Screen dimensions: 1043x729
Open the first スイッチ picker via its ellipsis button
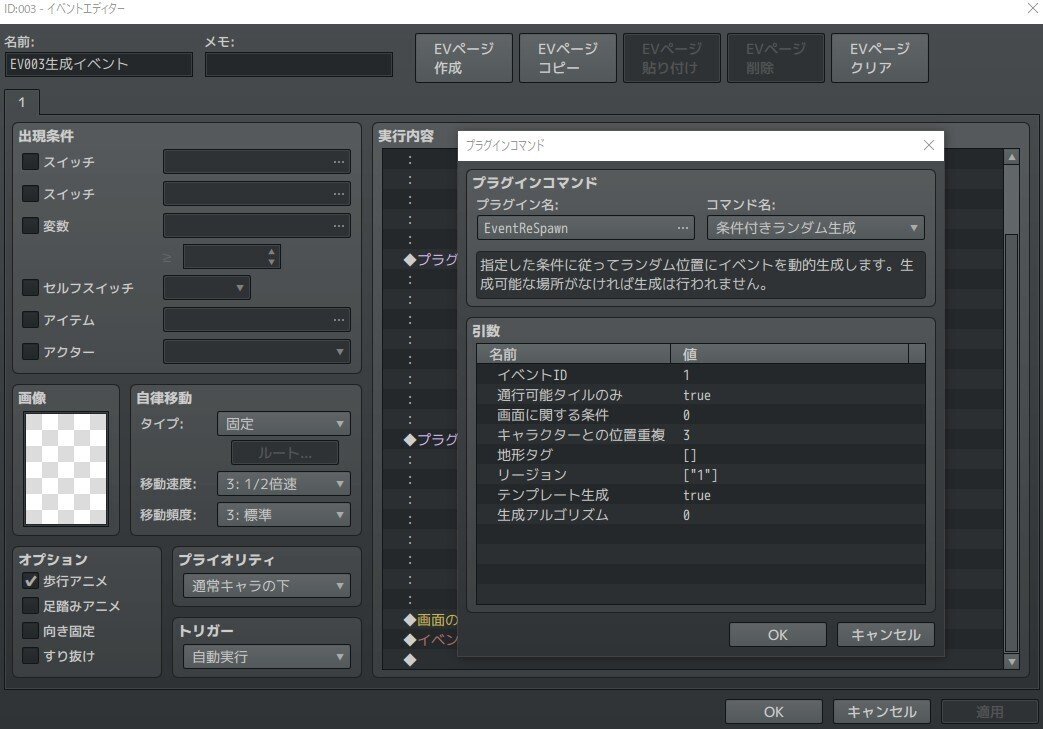(x=341, y=162)
